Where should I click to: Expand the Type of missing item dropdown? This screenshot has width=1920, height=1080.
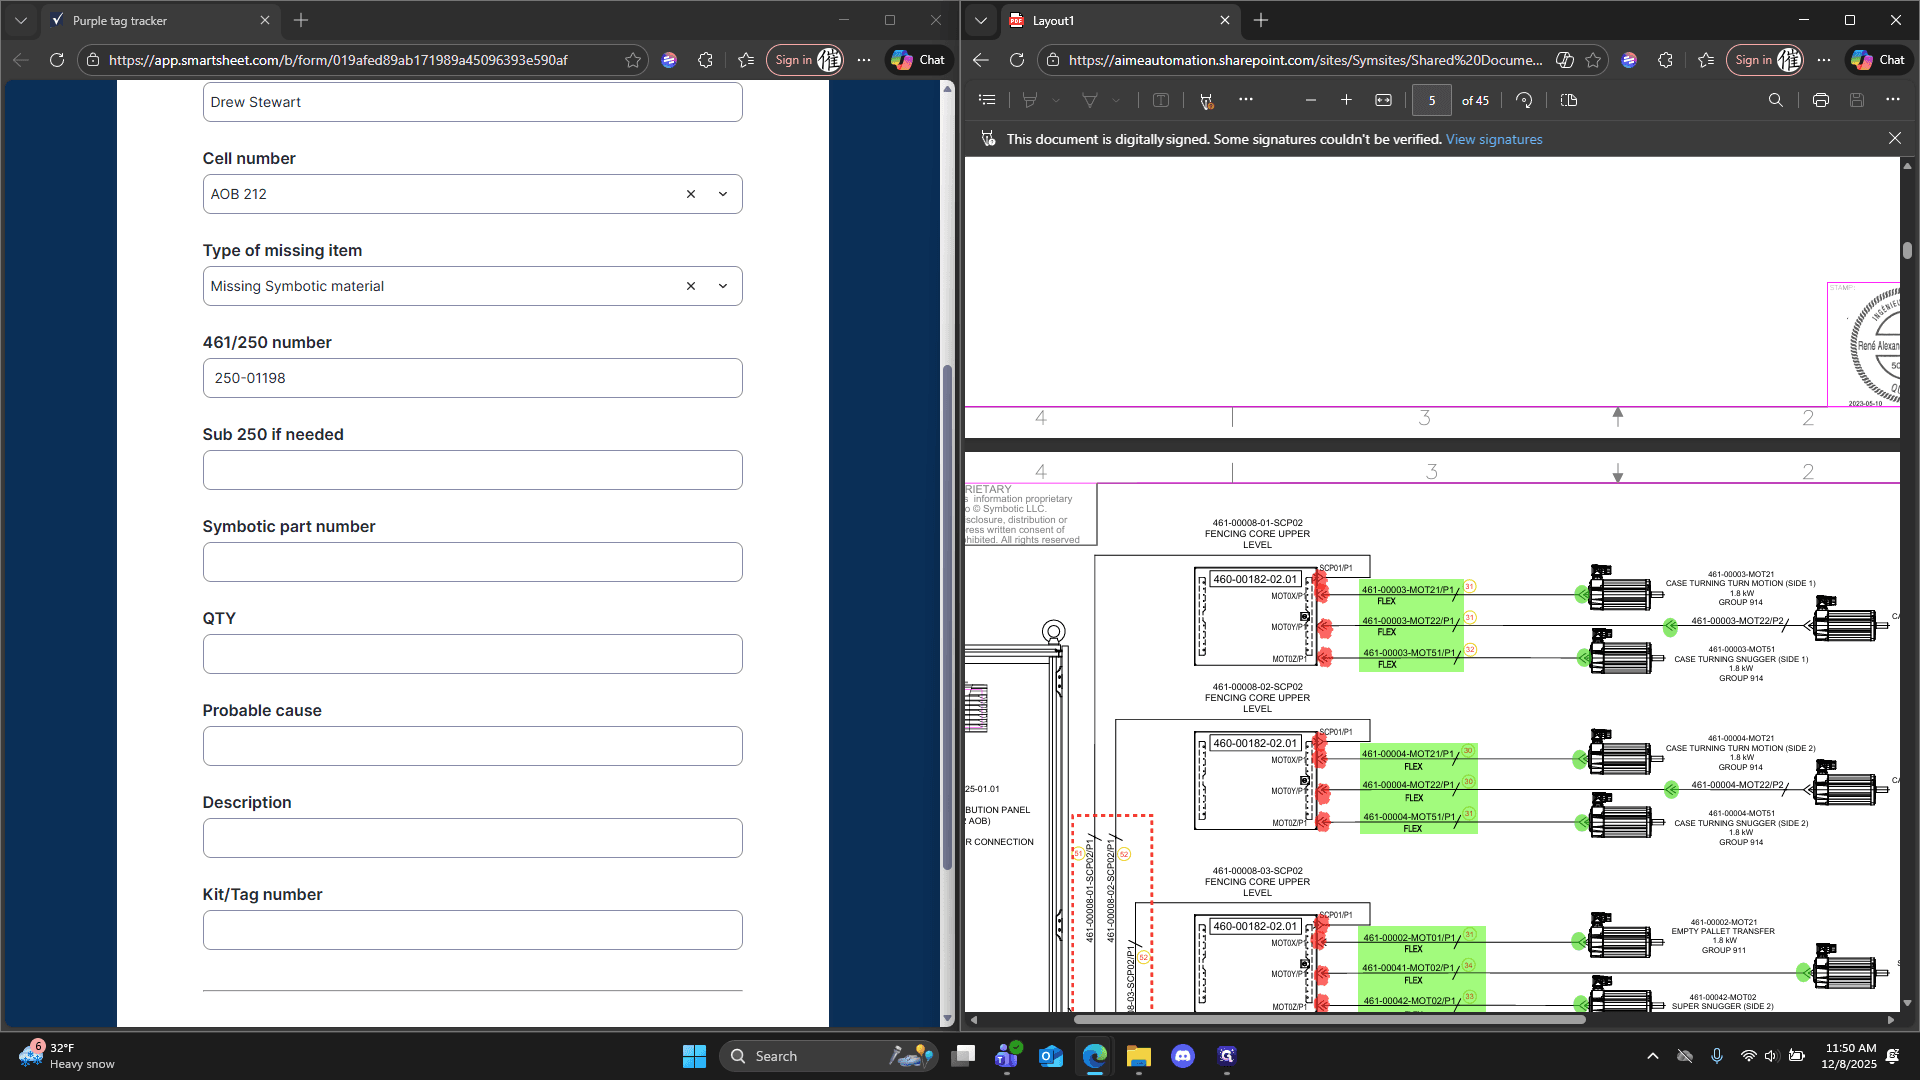(x=723, y=286)
